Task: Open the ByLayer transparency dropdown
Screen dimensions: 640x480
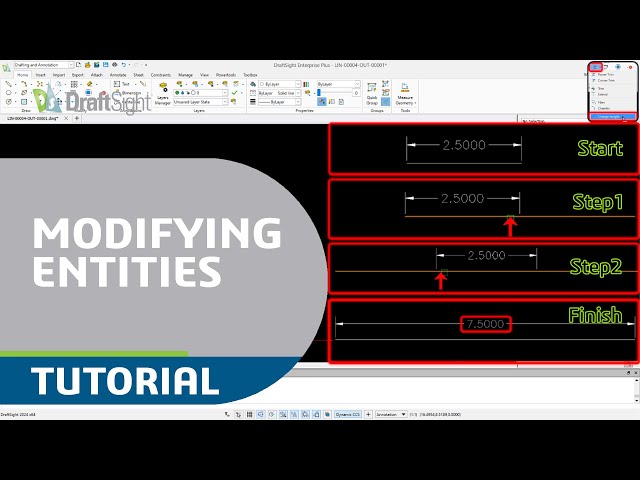Action: point(339,84)
